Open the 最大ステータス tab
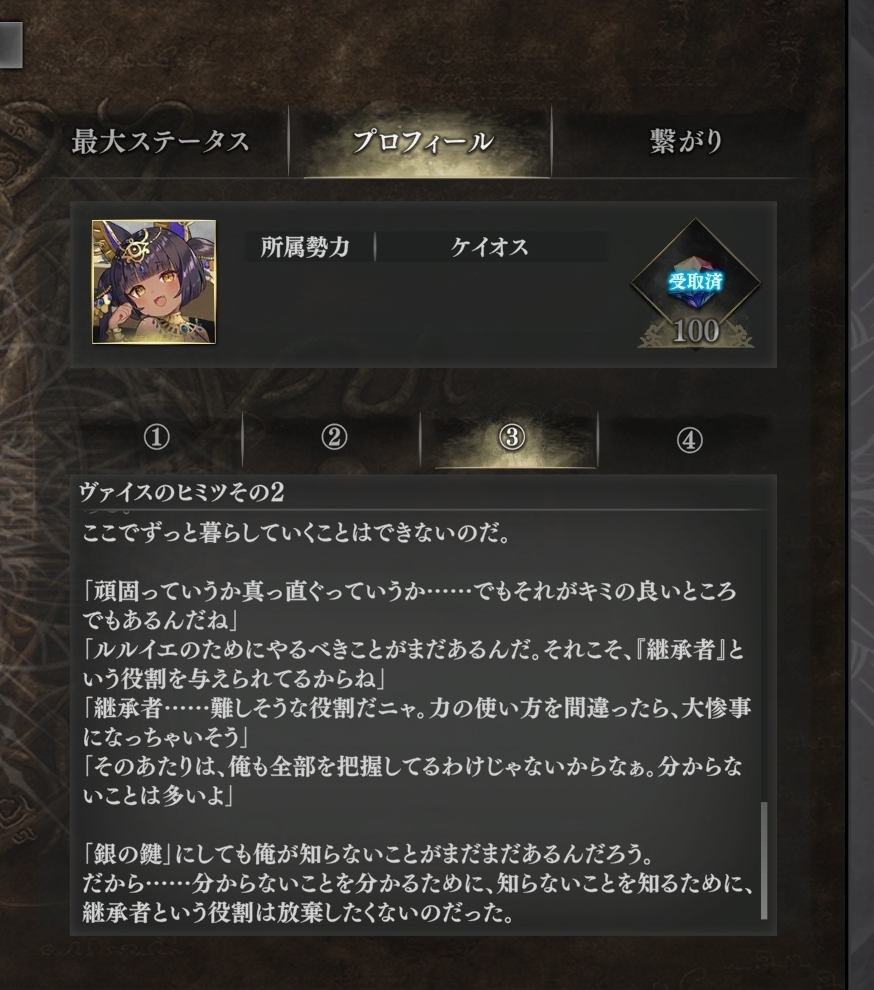 (161, 141)
